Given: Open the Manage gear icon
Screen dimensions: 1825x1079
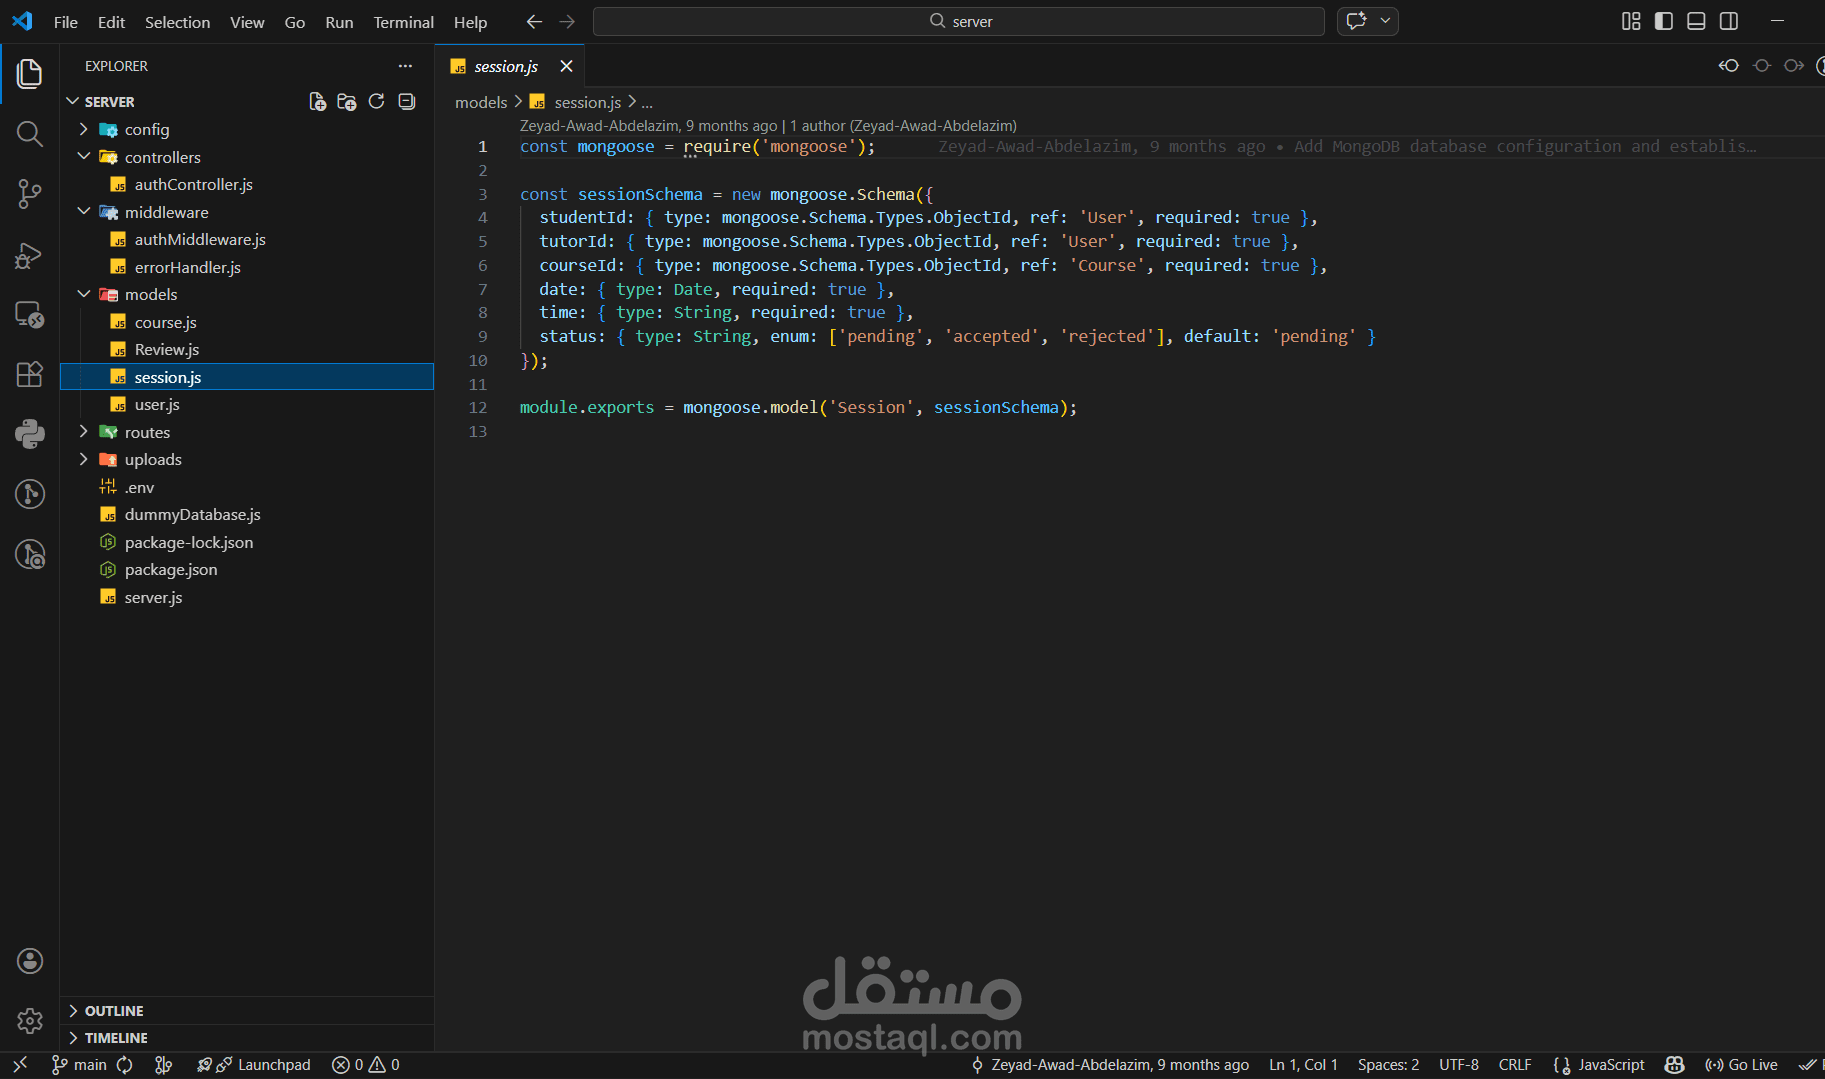Looking at the screenshot, I should click(30, 1021).
